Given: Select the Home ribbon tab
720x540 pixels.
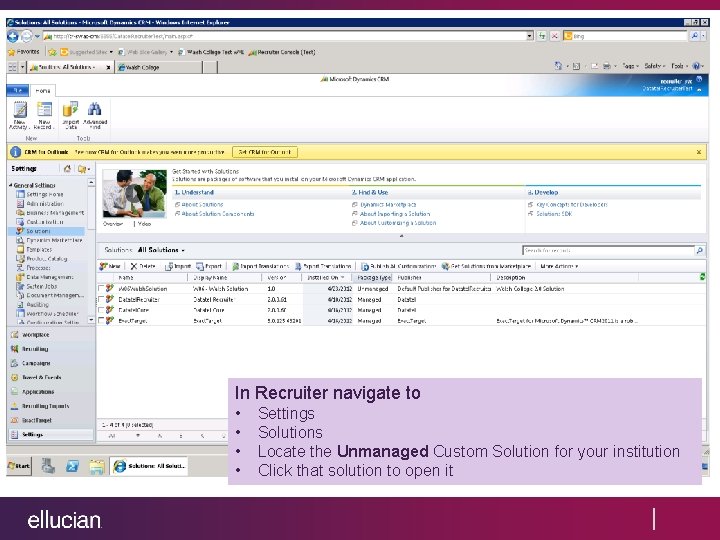Looking at the screenshot, I should tap(43, 91).
